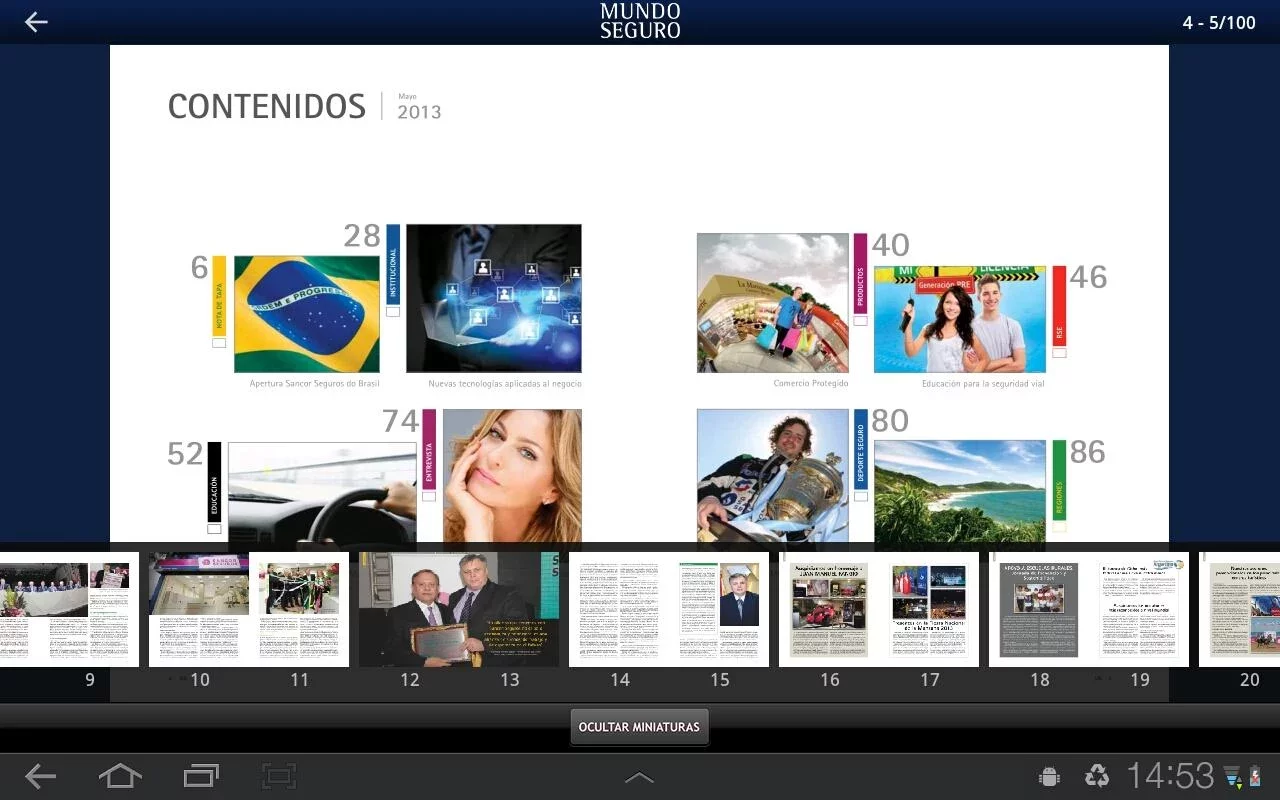Go to page number 74
This screenshot has height=800, width=1280.
[400, 421]
